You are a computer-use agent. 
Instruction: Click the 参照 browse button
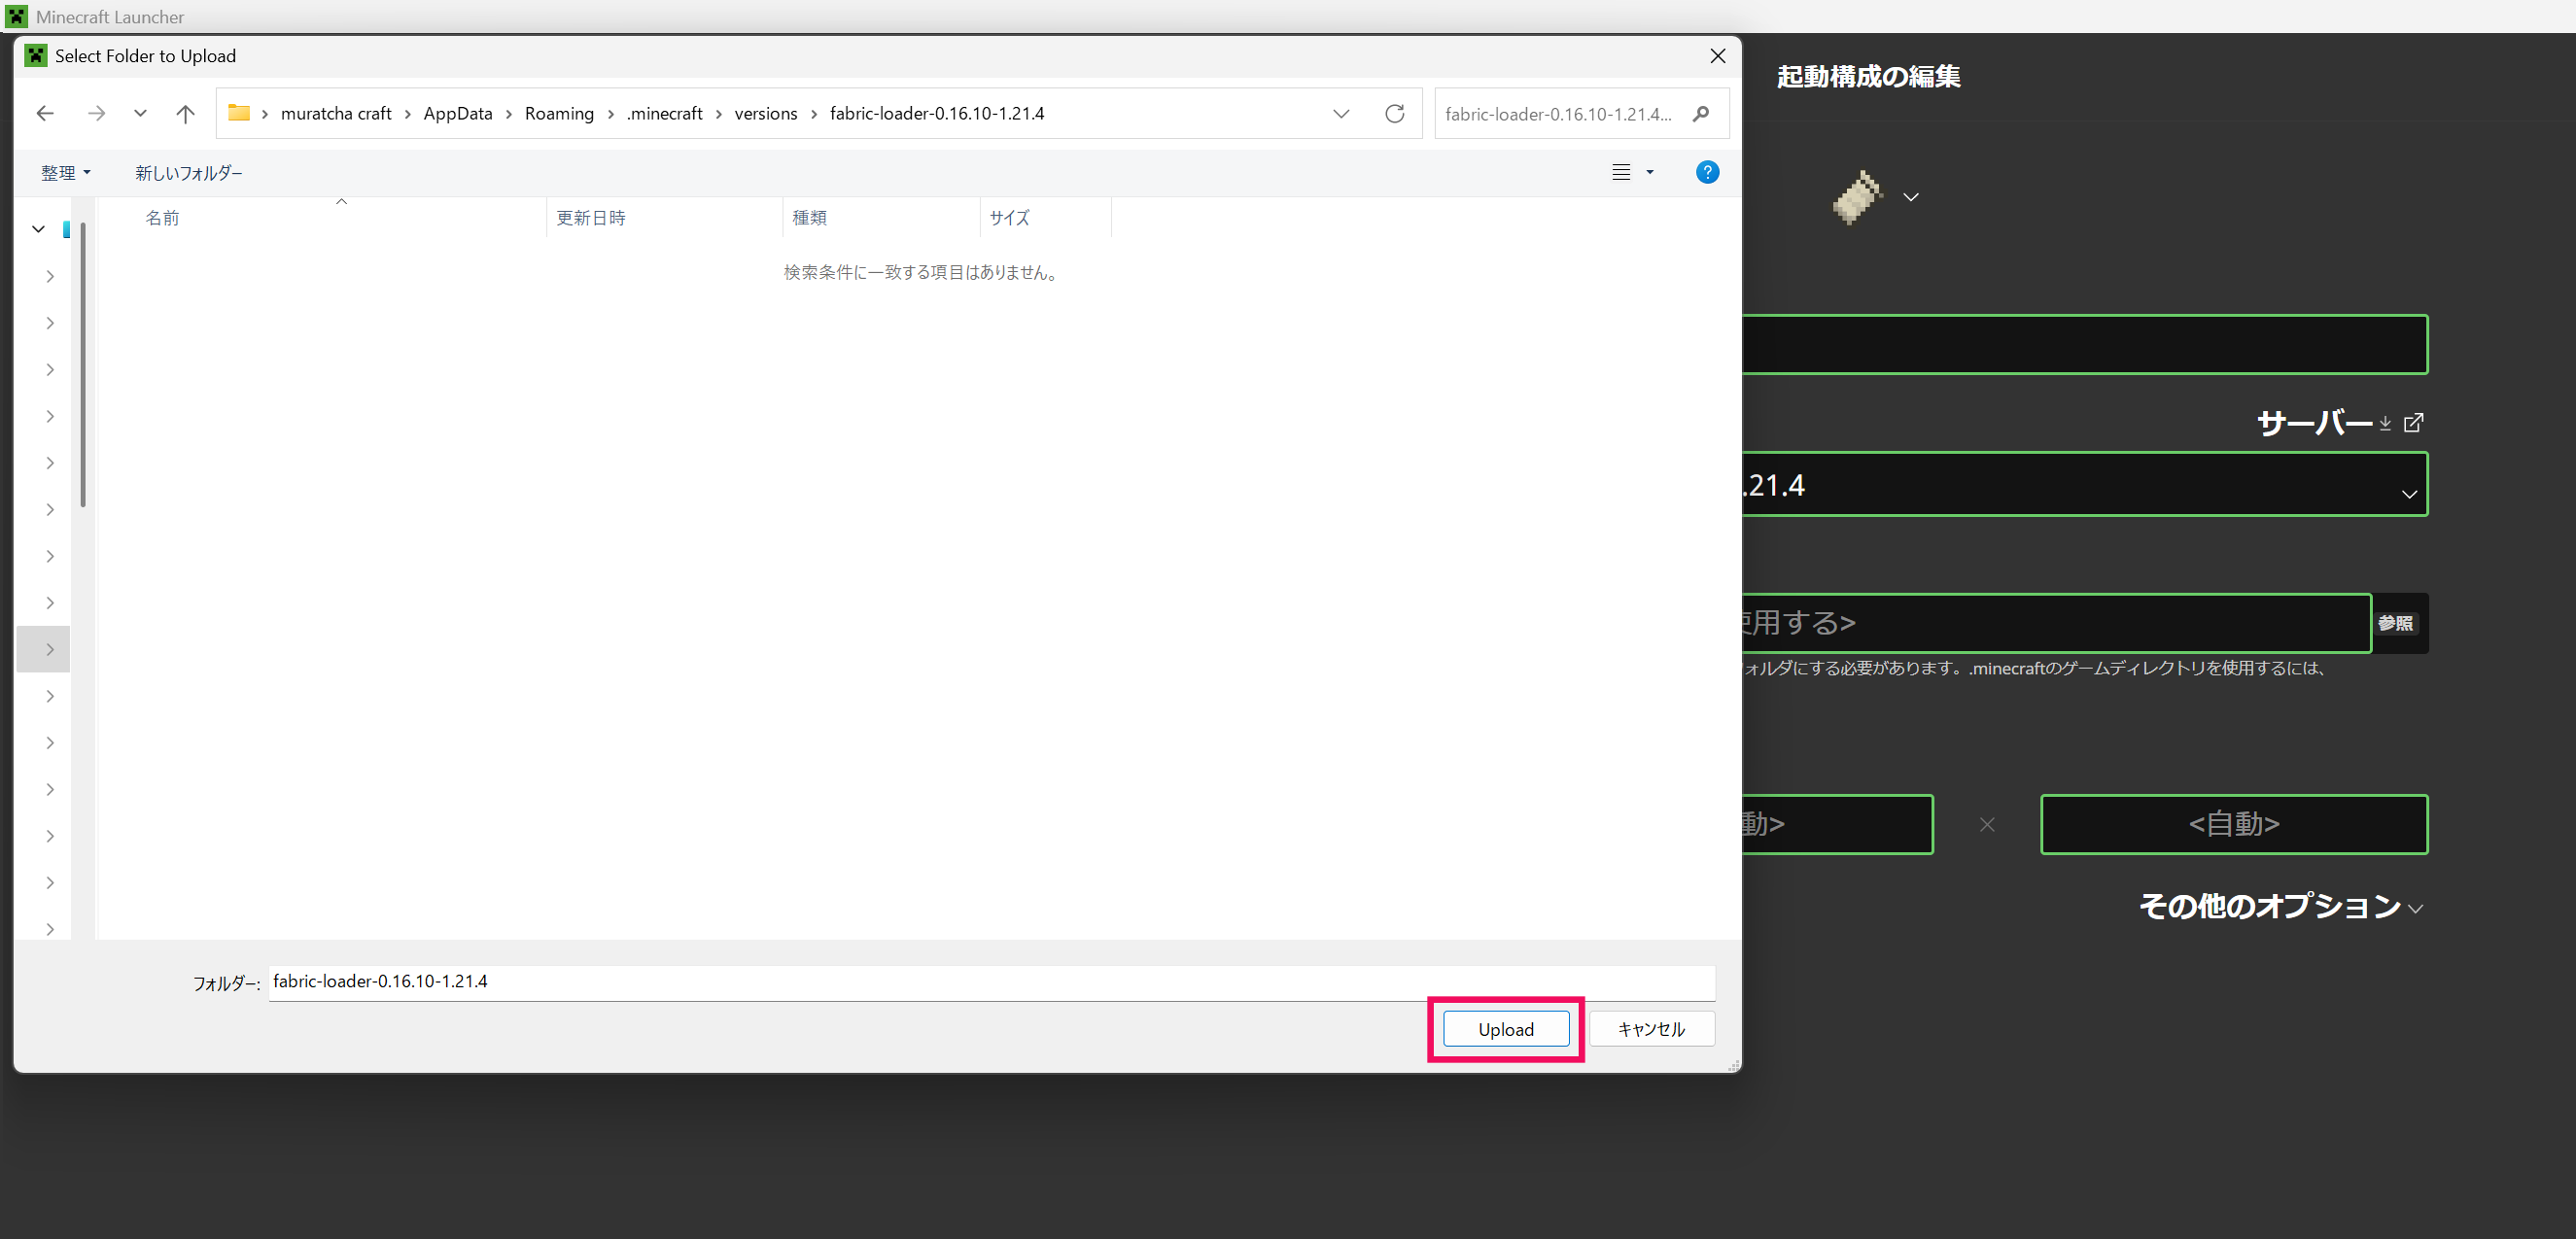(x=2396, y=623)
